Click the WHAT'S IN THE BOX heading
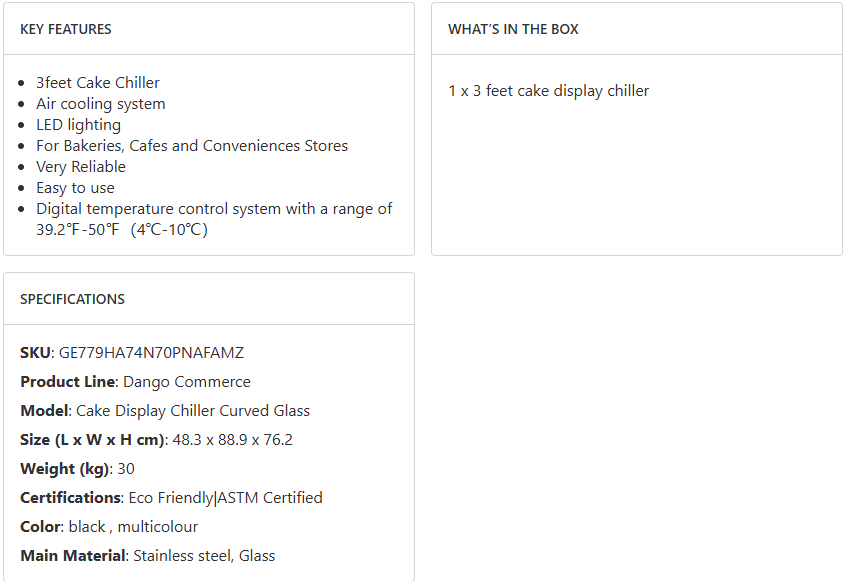This screenshot has width=847, height=581. 513,29
